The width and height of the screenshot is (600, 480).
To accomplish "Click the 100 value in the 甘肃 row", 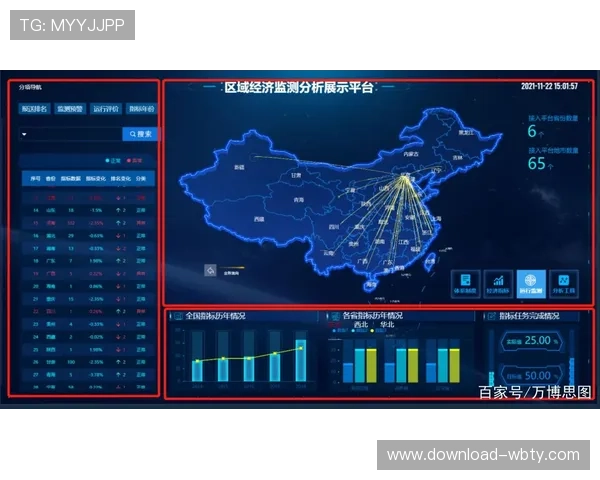I will (x=71, y=362).
